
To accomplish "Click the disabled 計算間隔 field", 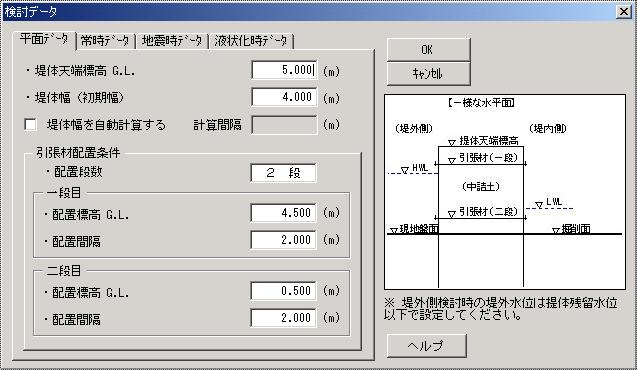I will [284, 125].
